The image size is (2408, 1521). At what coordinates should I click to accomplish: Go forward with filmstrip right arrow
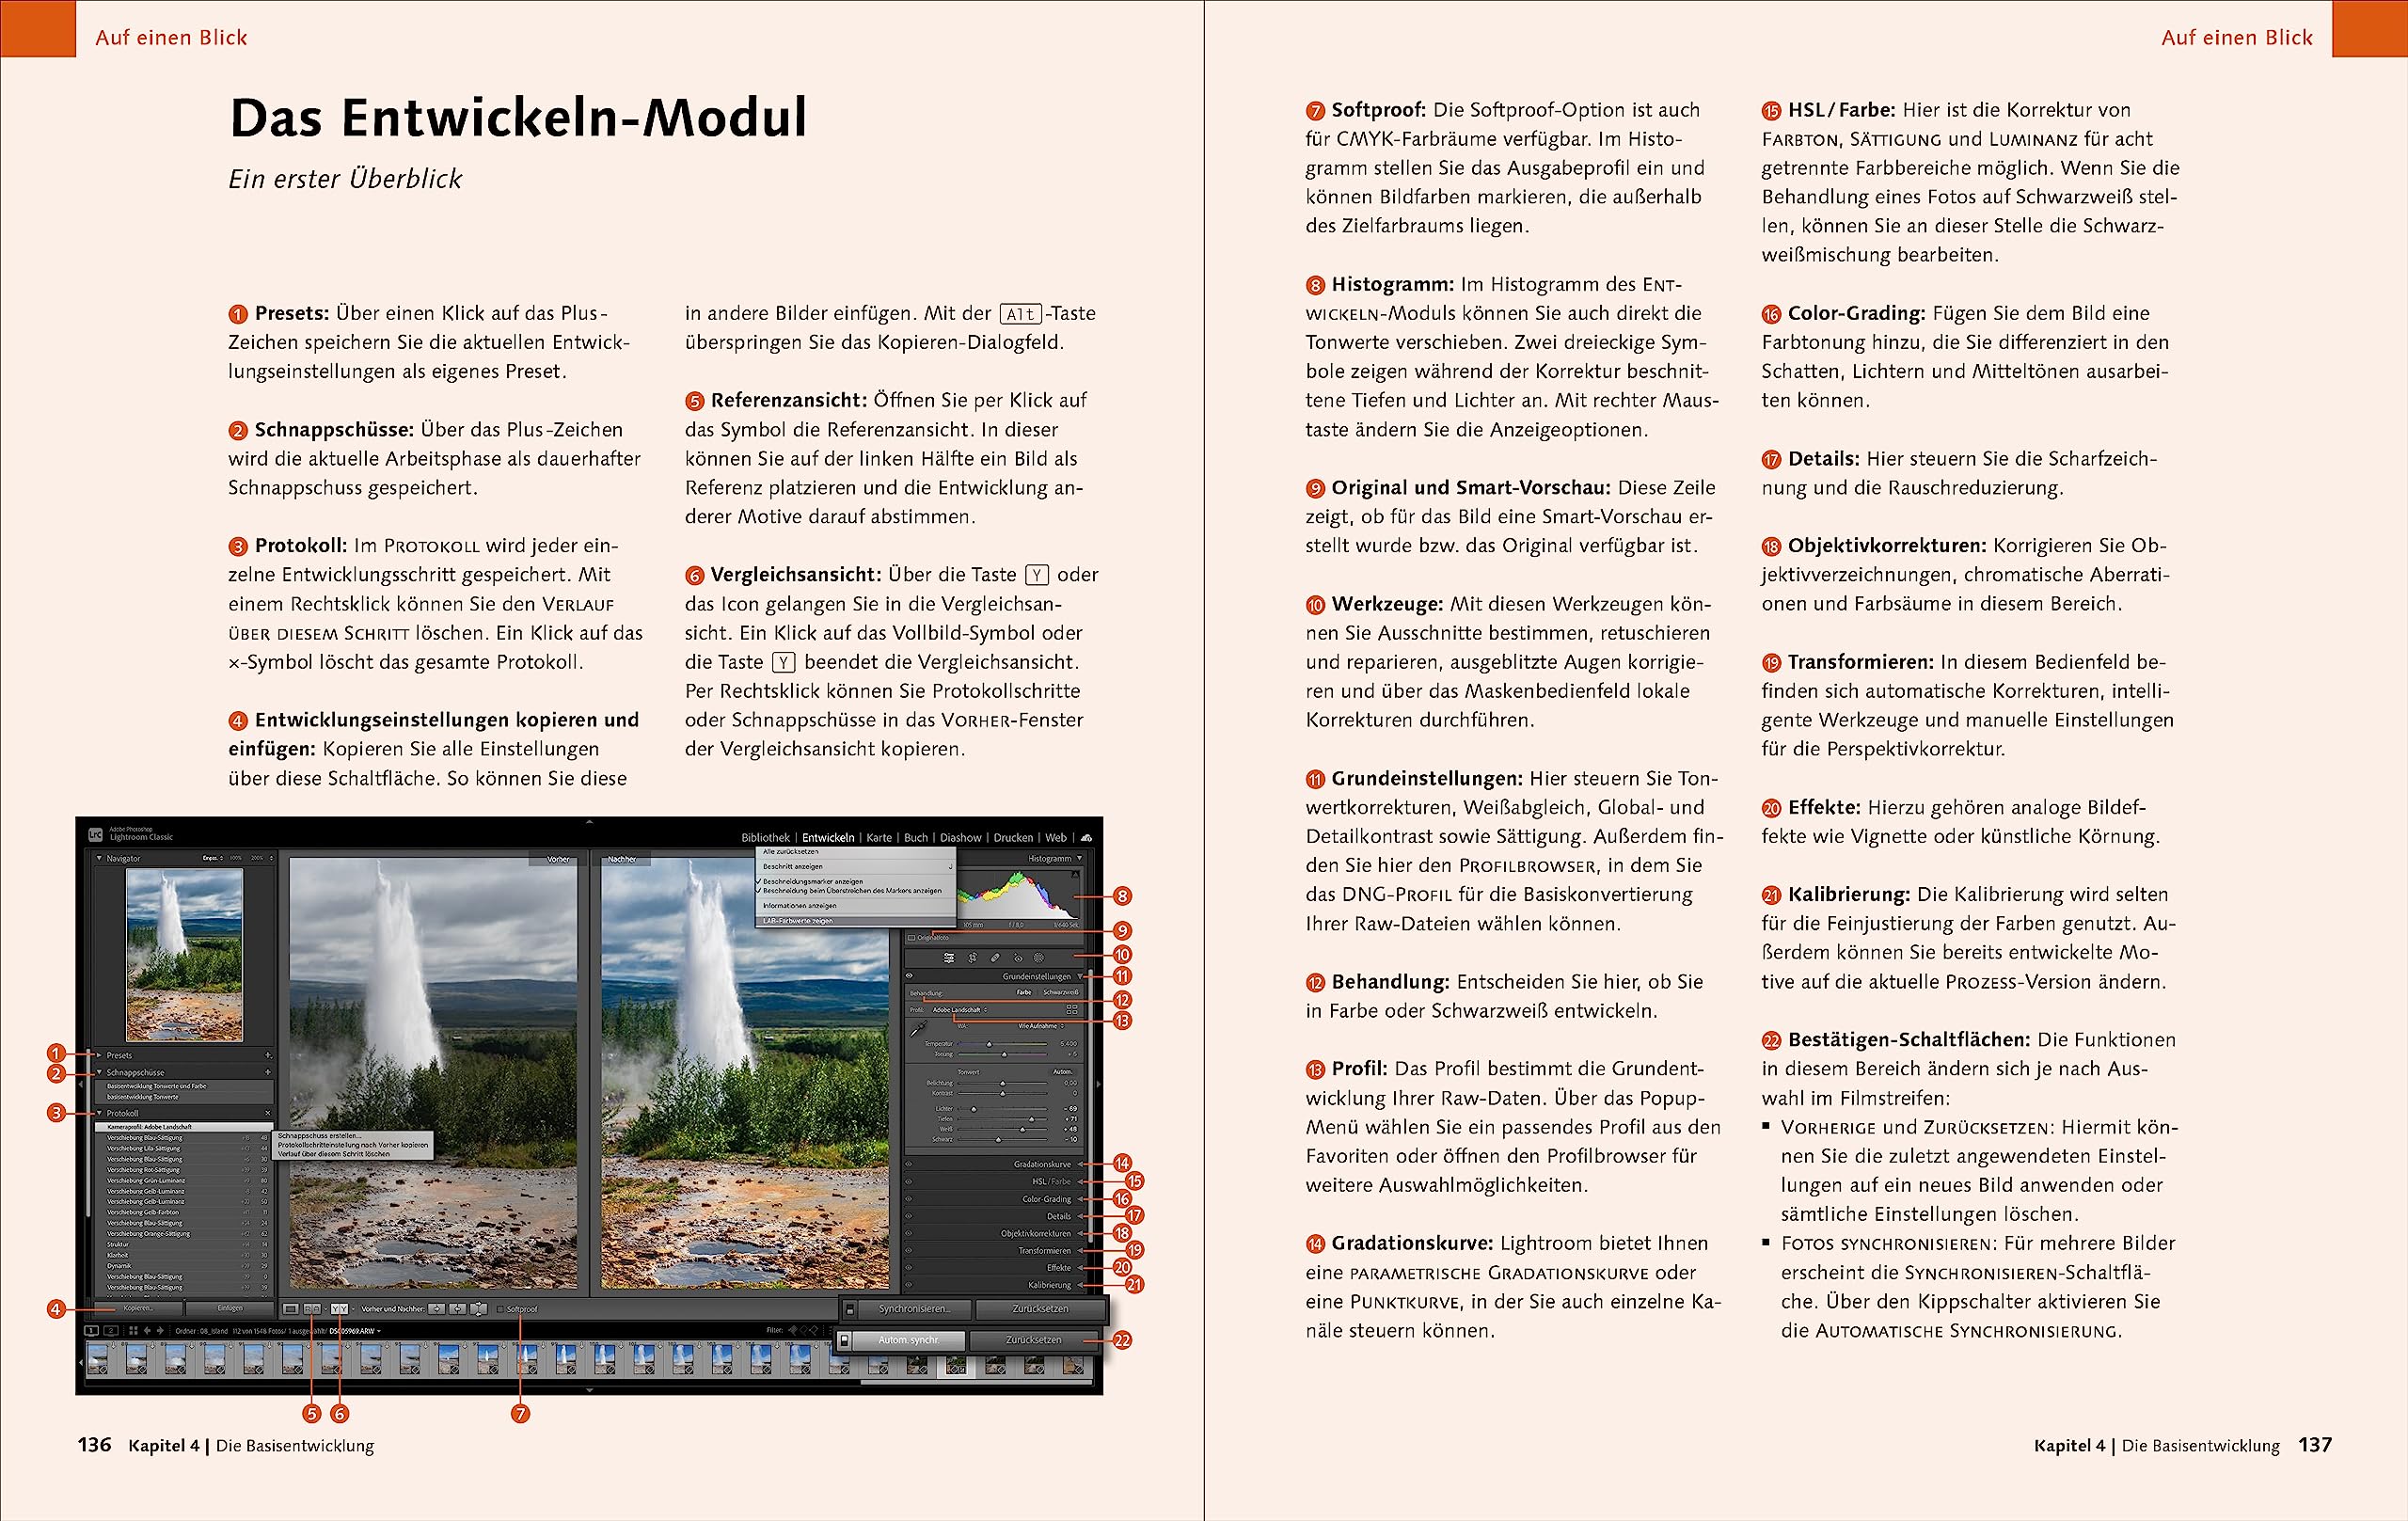click(x=161, y=1331)
